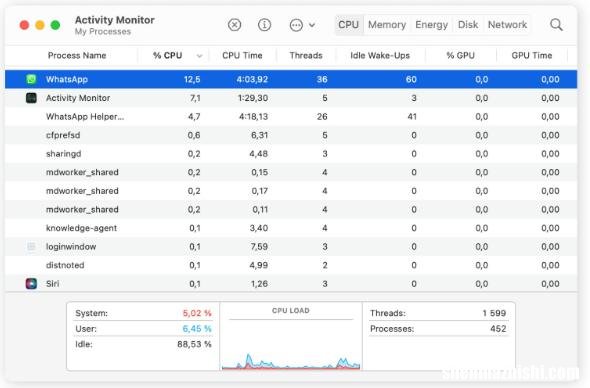This screenshot has height=388, width=590.
Task: Switch to the CPU tab
Action: coord(348,25)
